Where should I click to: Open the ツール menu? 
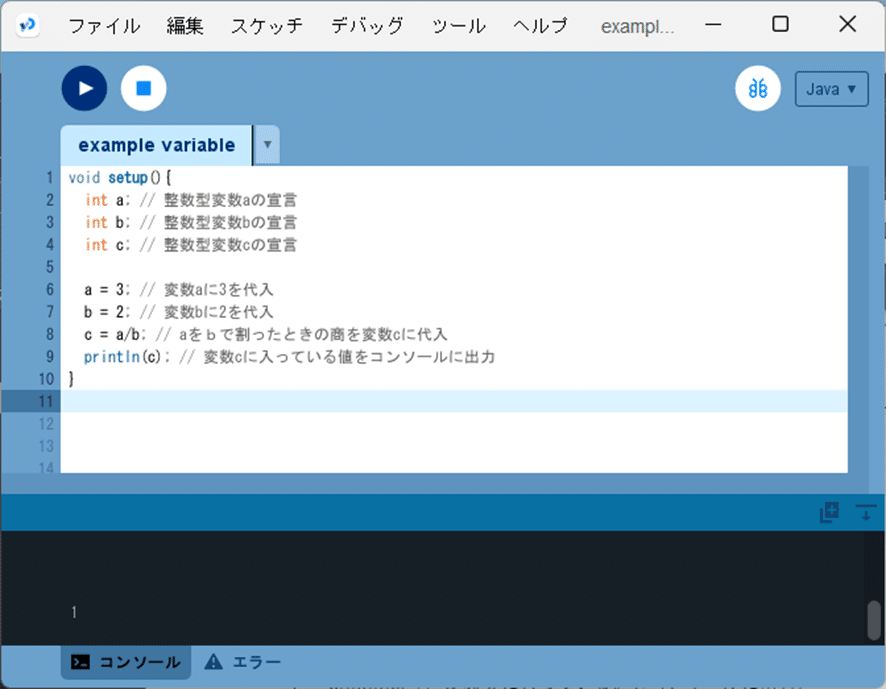tap(458, 25)
